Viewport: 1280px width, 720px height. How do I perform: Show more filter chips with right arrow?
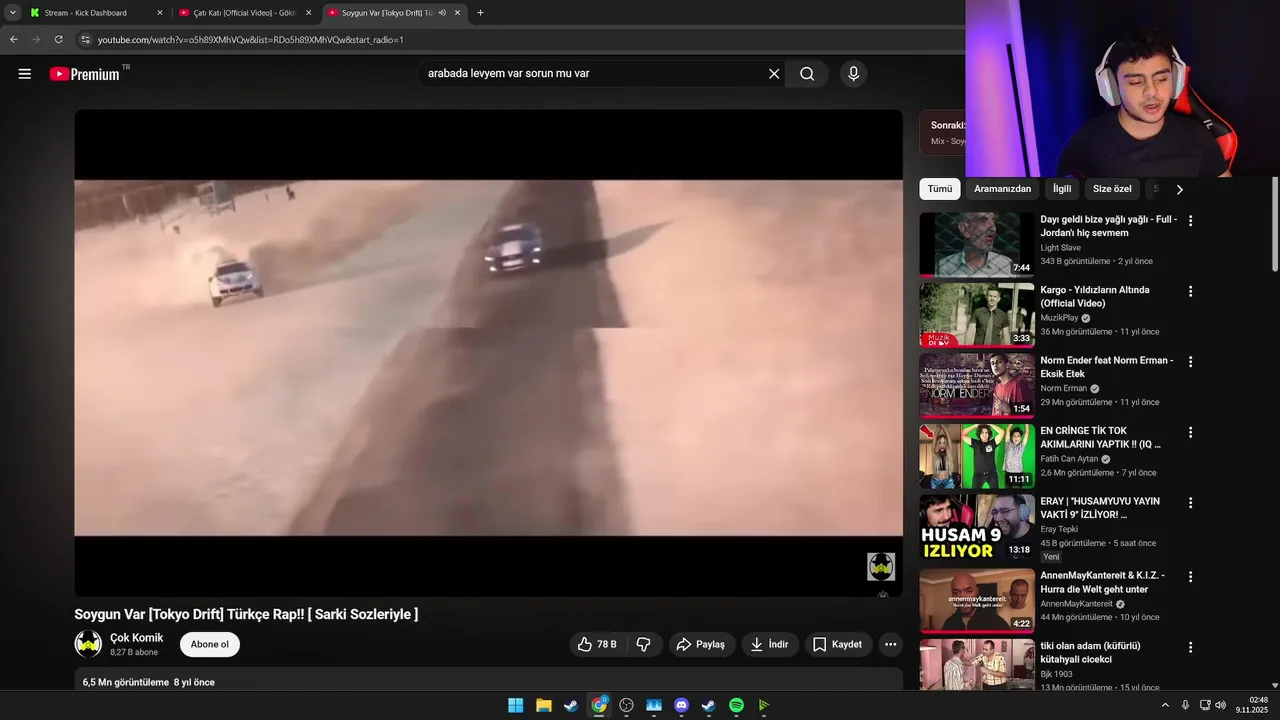pyautogui.click(x=1179, y=189)
